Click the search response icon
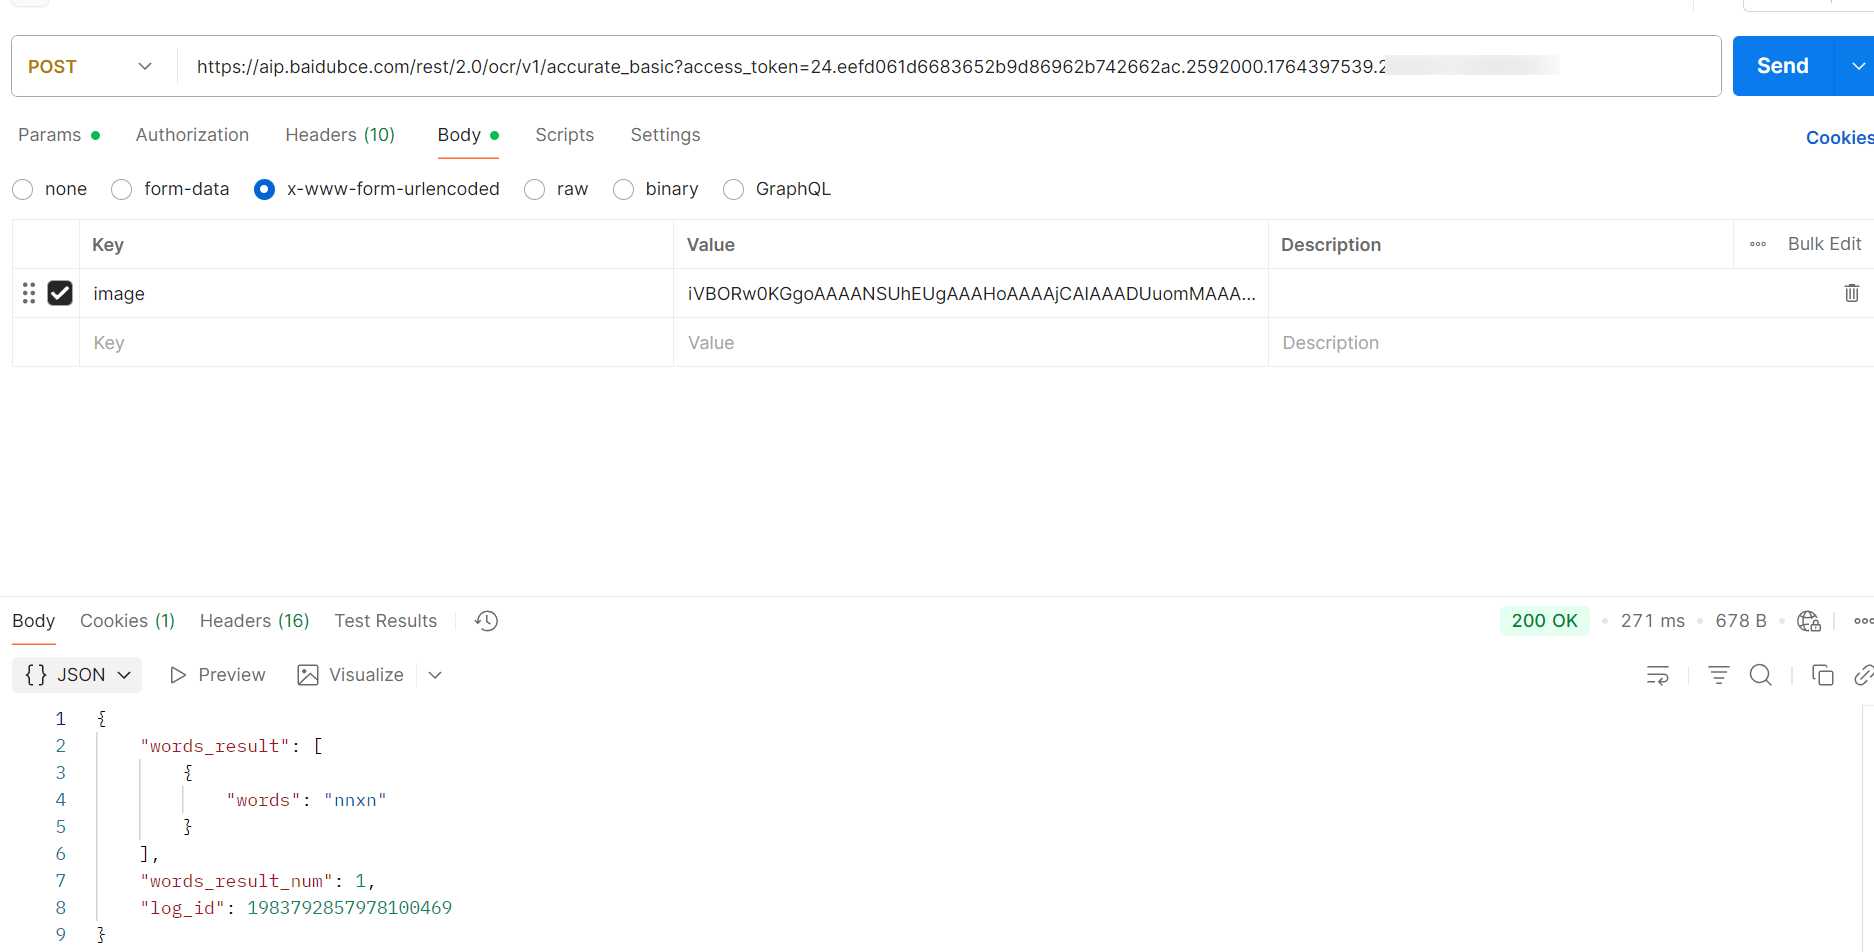 1761,675
